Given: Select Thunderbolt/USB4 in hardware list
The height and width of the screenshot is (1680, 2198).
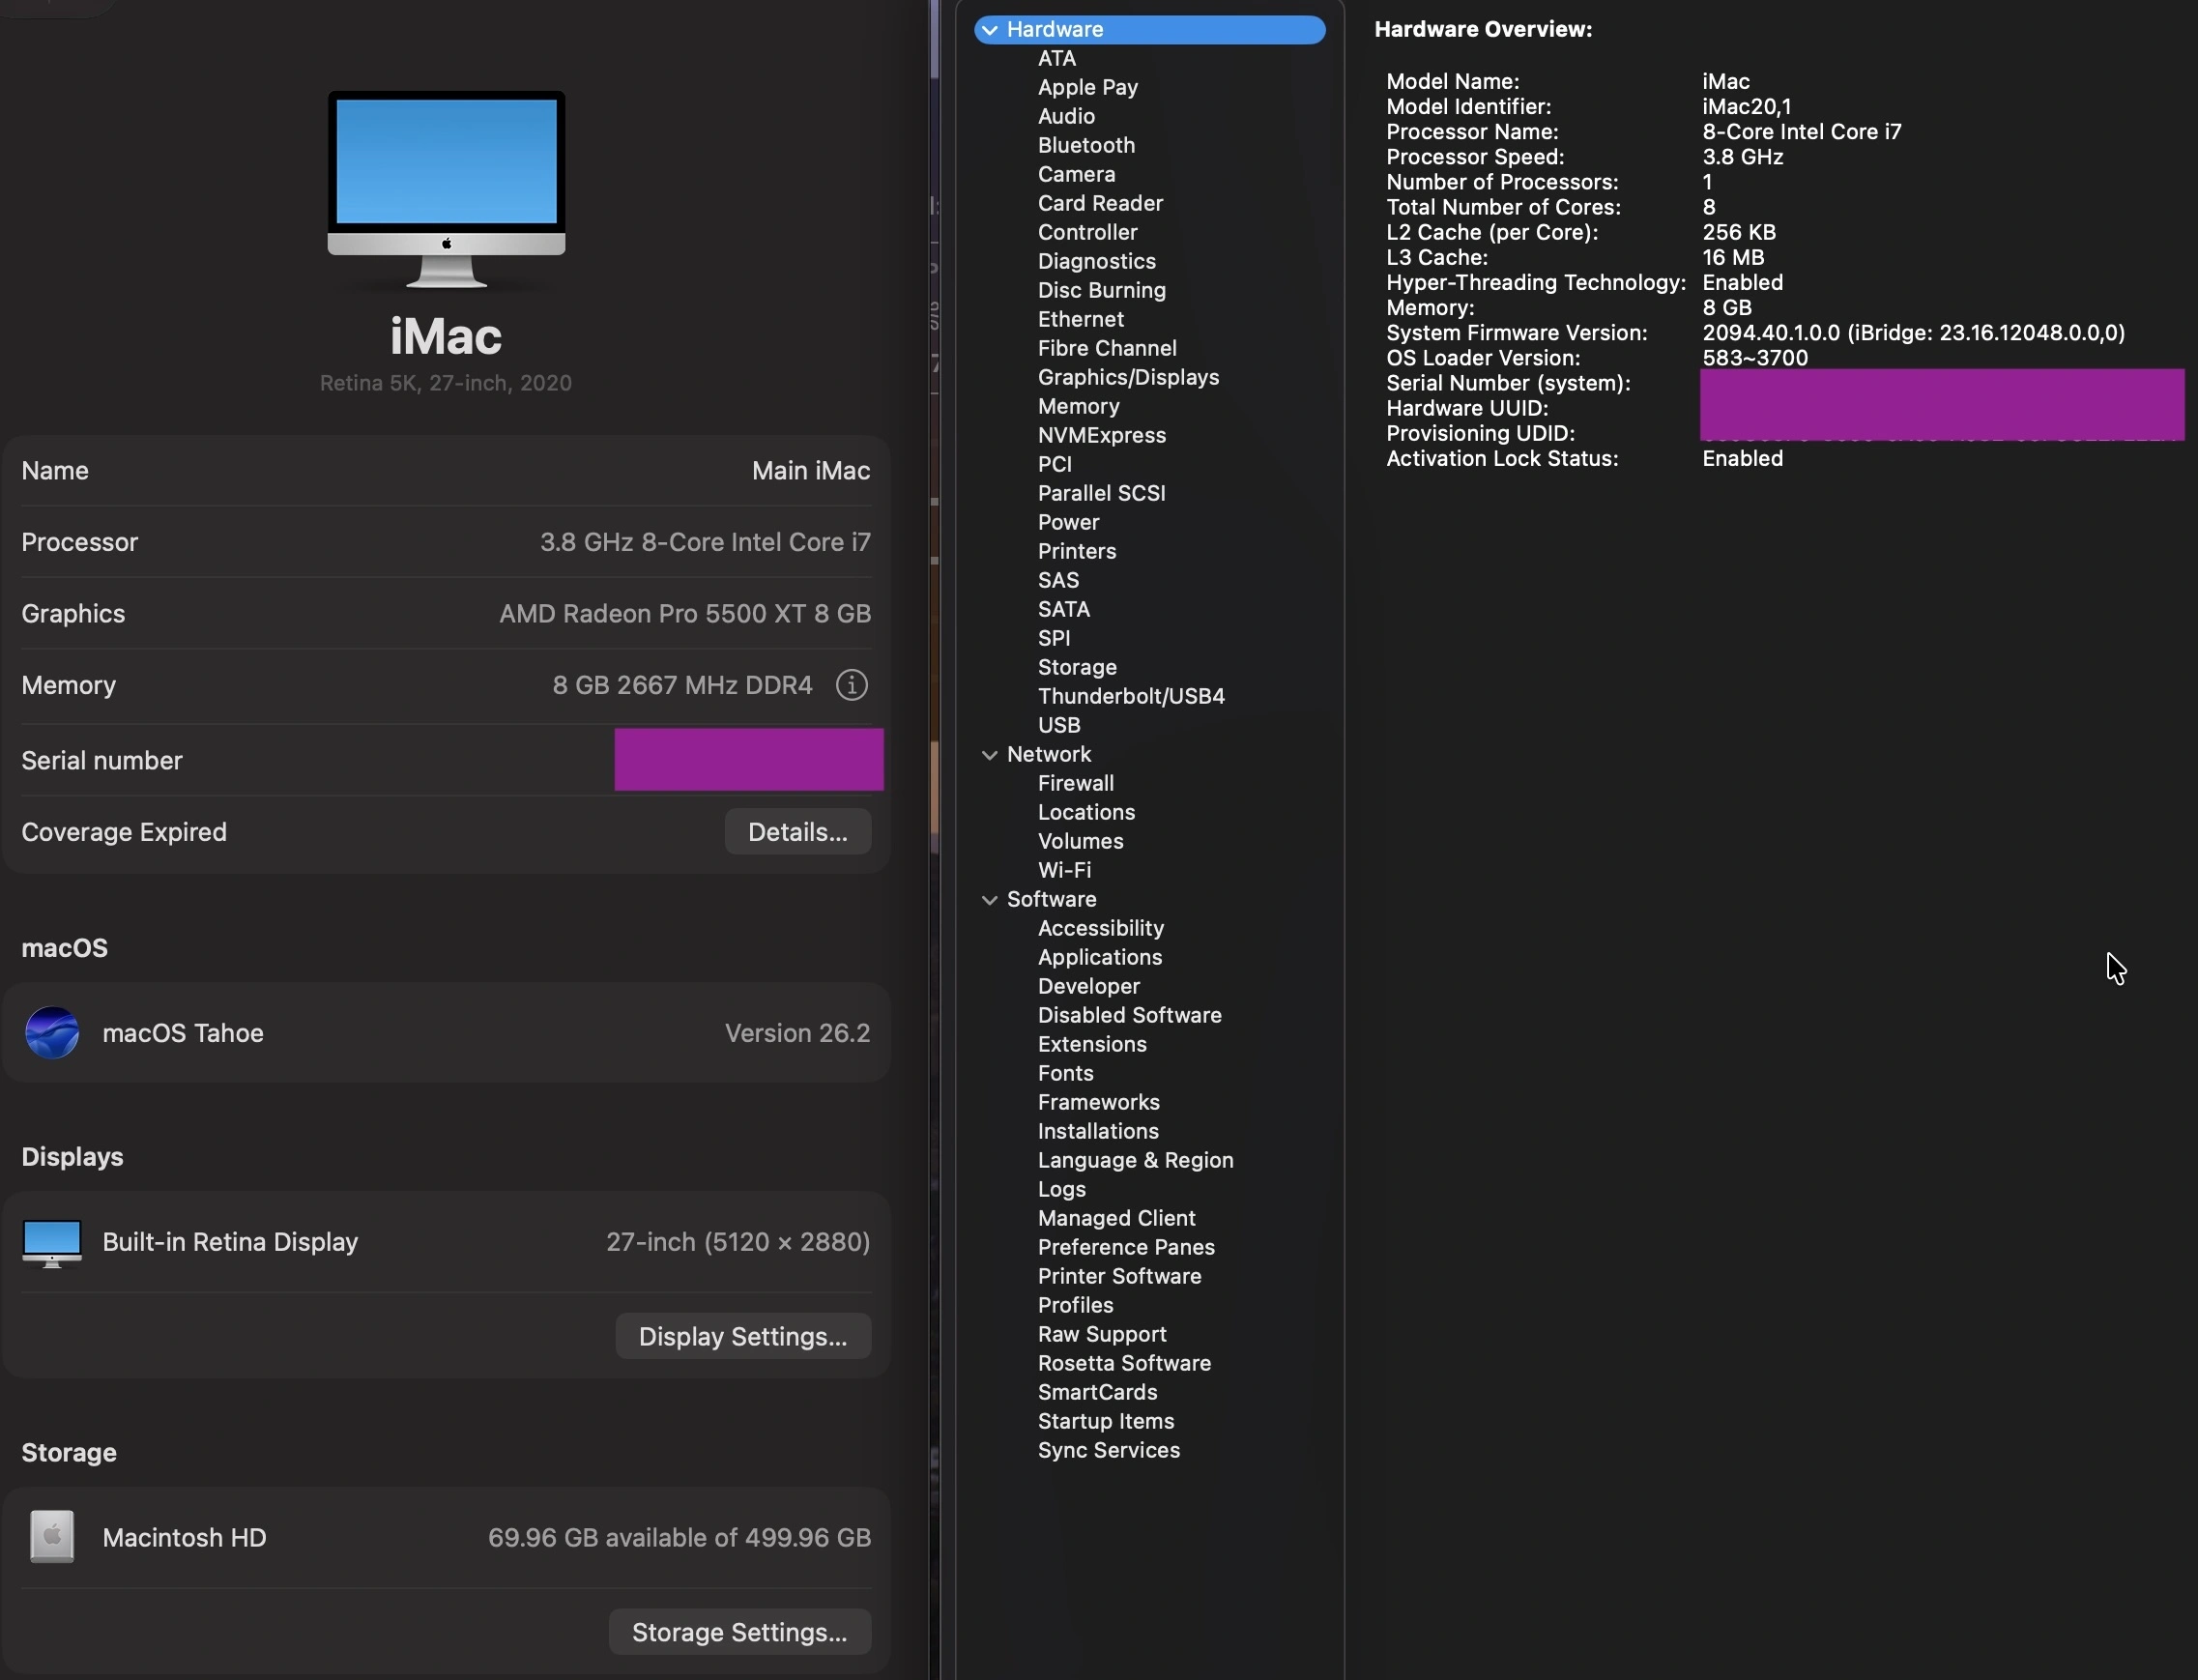Looking at the screenshot, I should coord(1130,696).
